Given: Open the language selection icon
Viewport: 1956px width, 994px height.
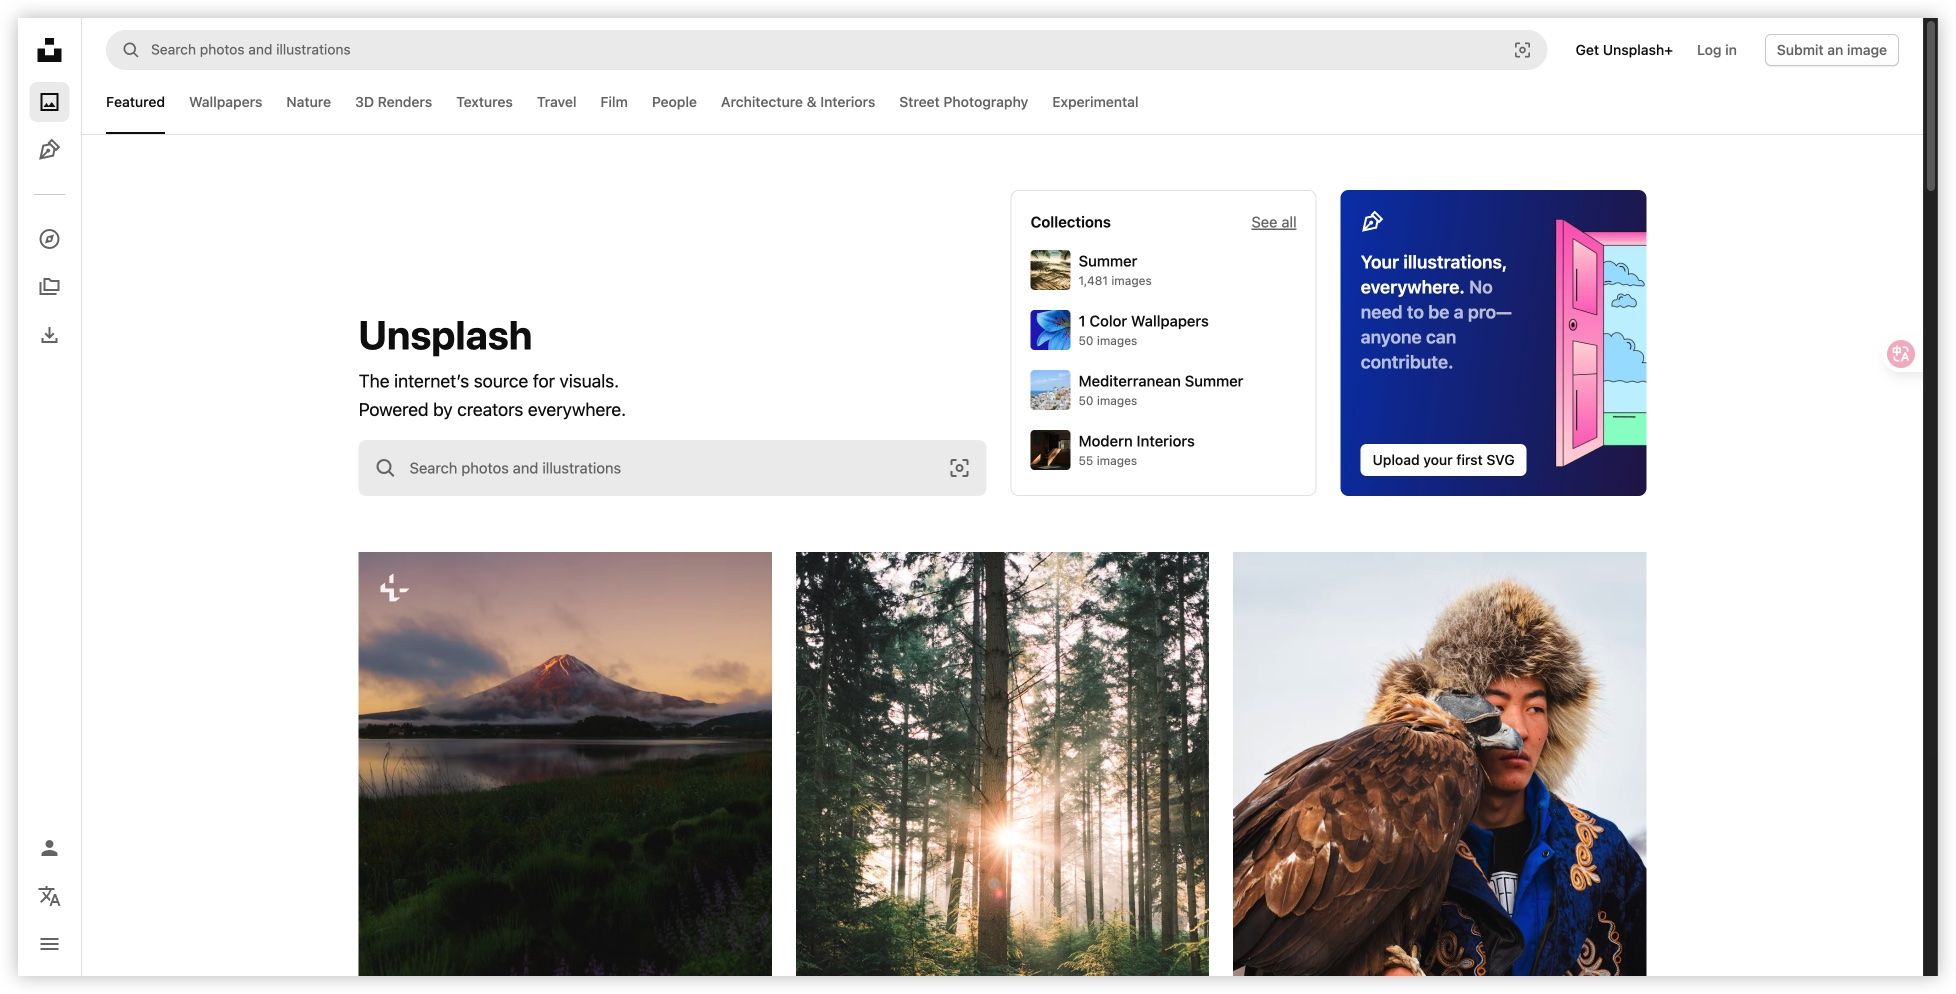Looking at the screenshot, I should click(50, 896).
